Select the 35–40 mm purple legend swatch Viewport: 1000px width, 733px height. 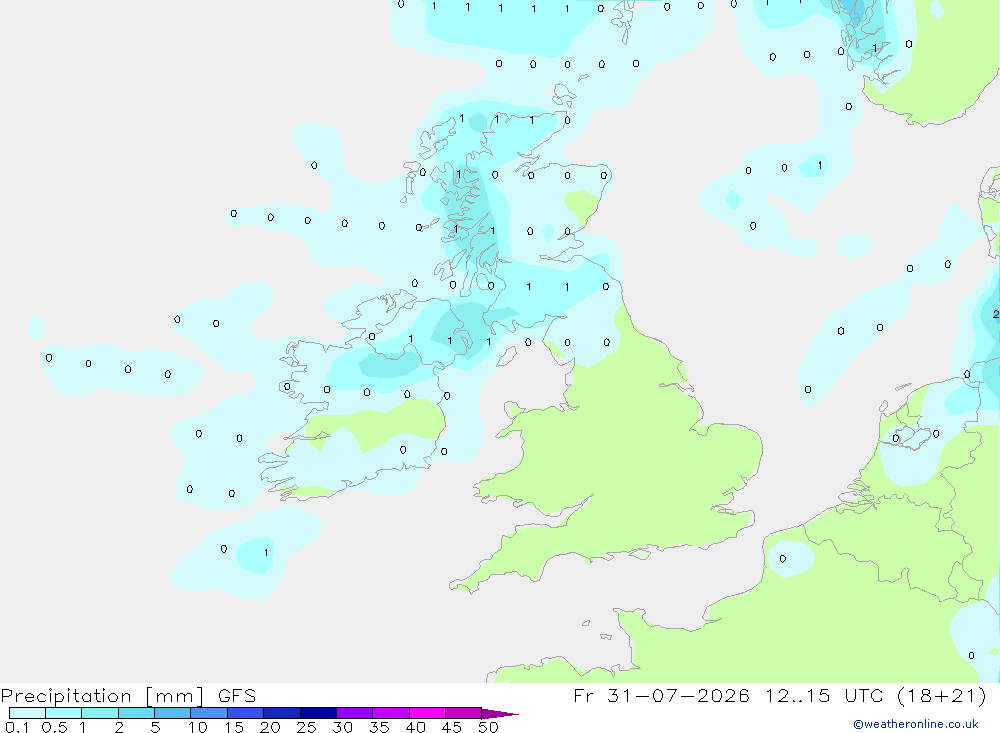(x=390, y=713)
